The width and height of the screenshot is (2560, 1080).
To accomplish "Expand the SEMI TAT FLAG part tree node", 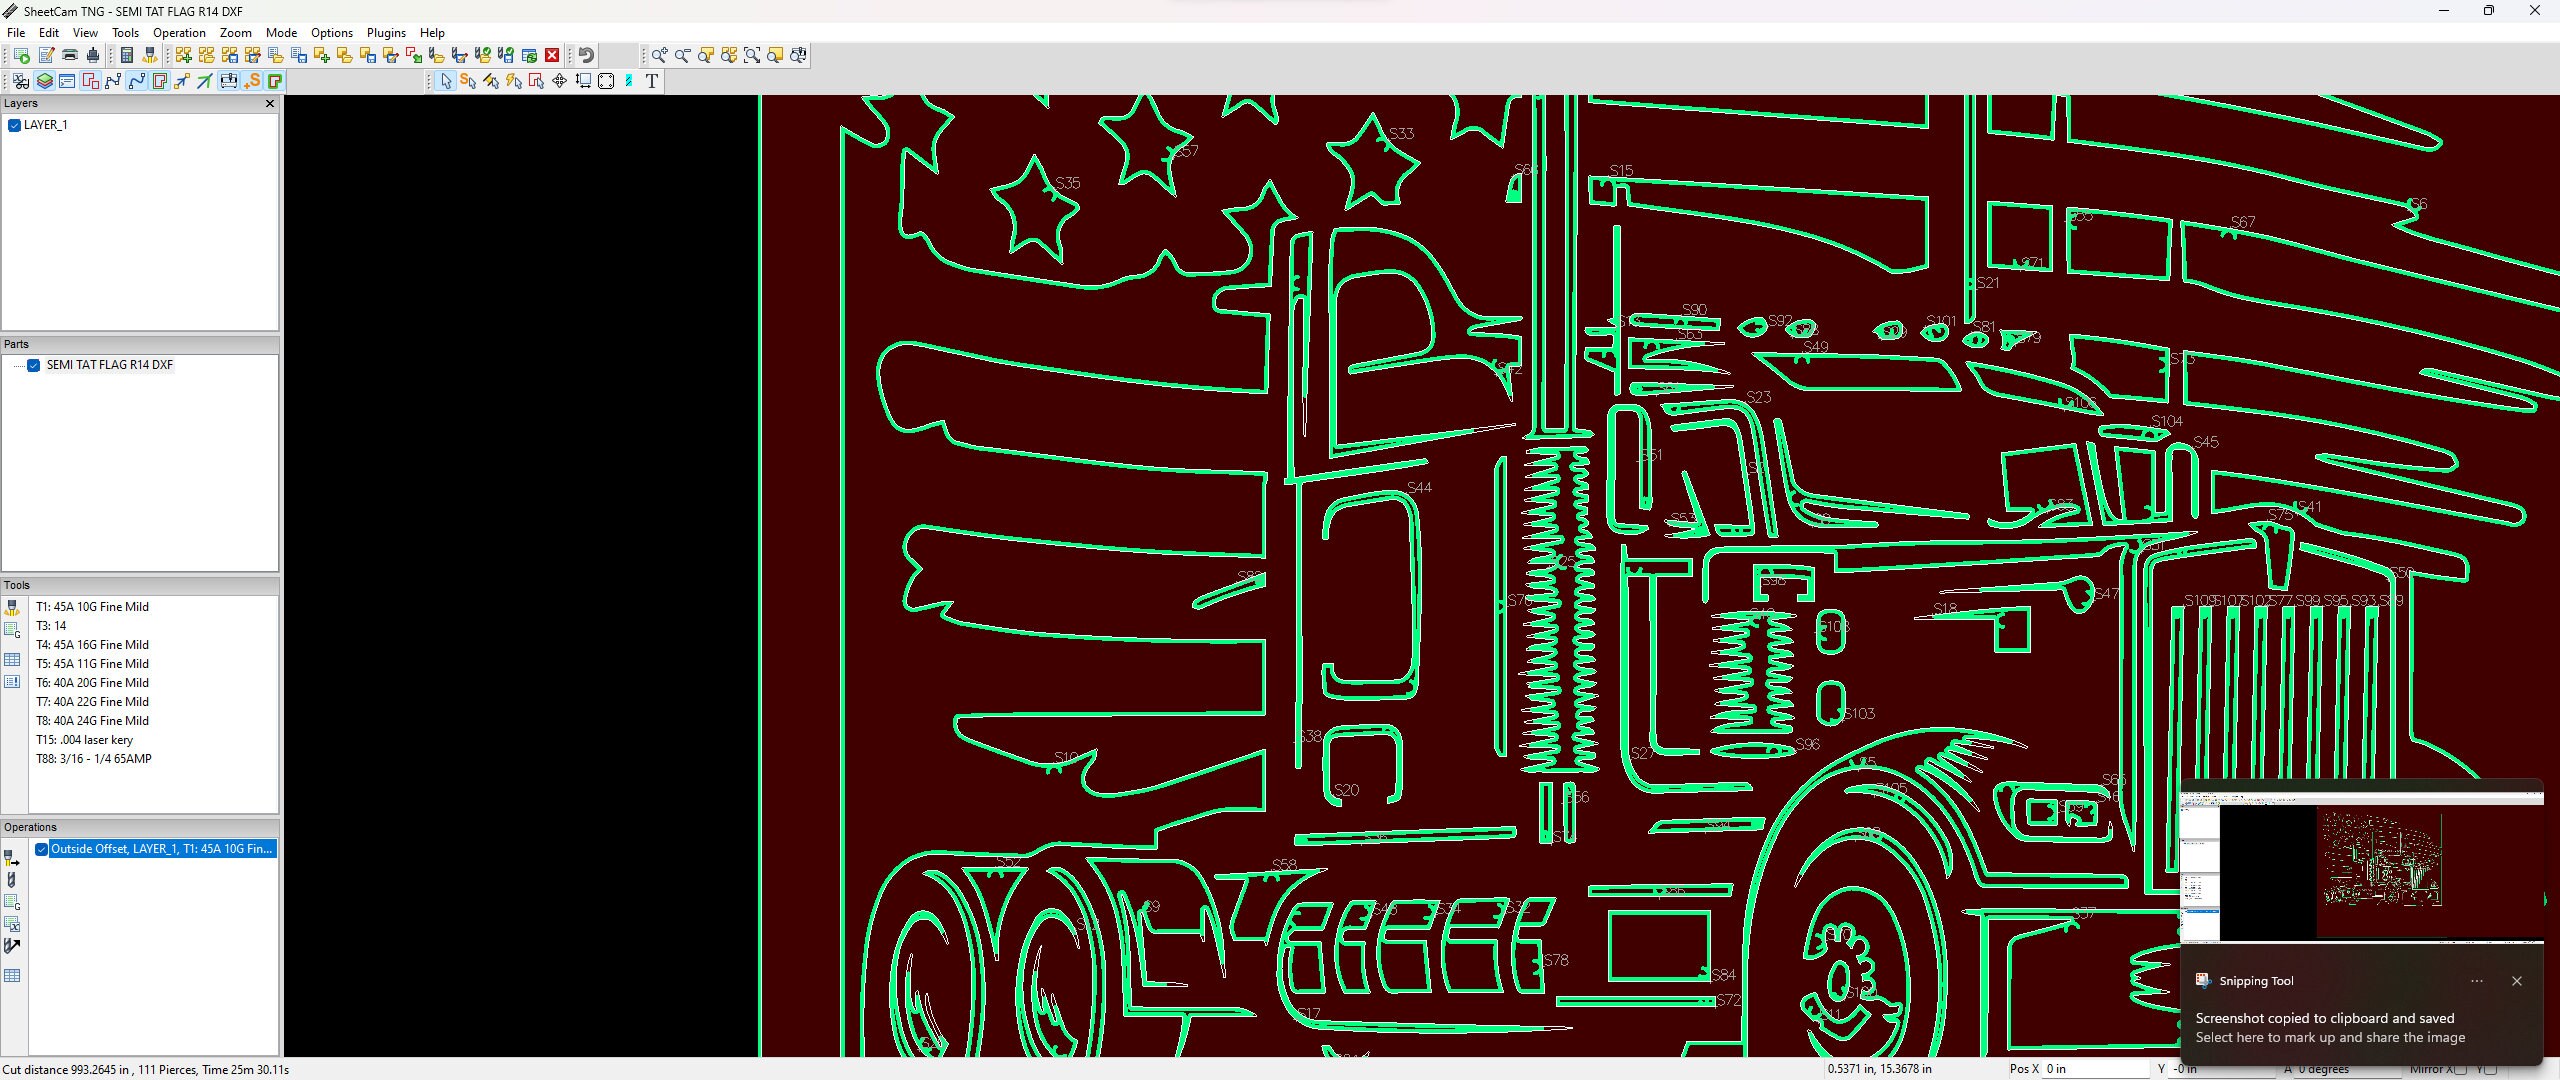I will (x=20, y=365).
